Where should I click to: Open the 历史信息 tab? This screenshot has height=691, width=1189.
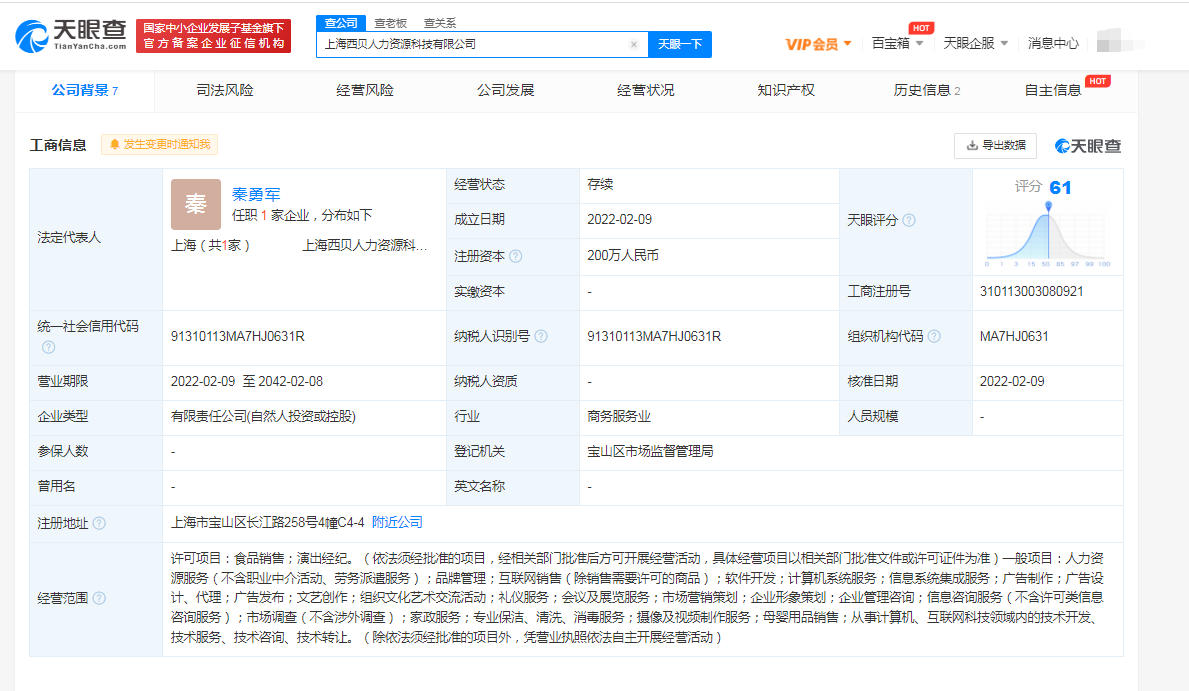click(927, 90)
